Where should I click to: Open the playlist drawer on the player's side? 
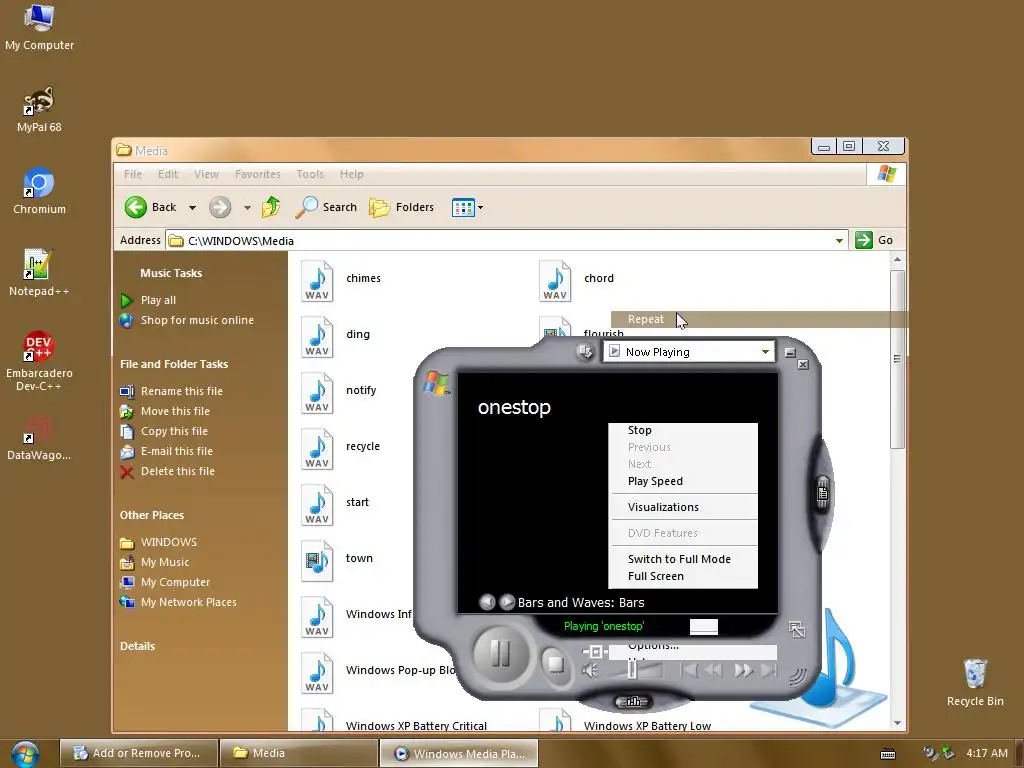pos(823,493)
